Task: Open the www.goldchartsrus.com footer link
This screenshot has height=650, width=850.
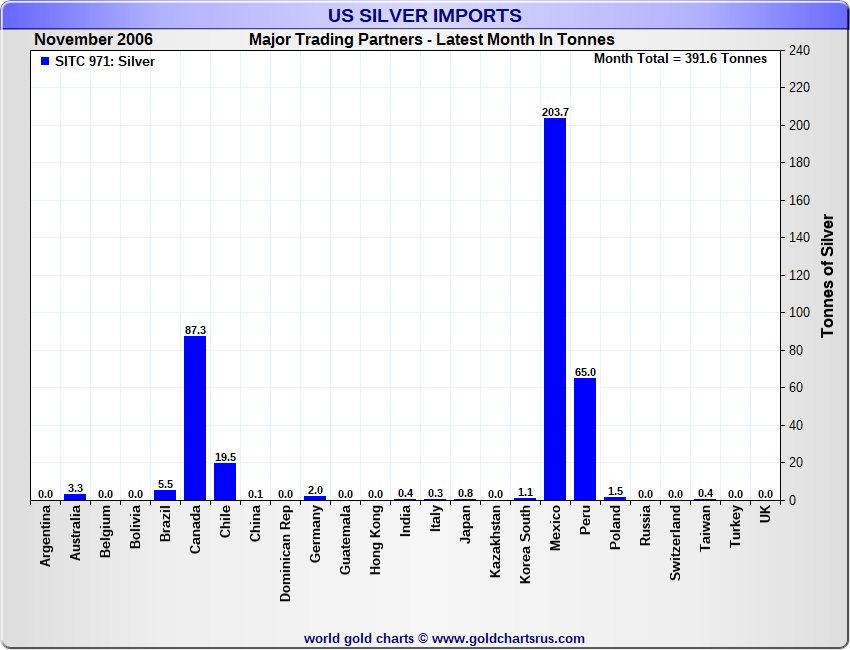Action: coord(508,638)
